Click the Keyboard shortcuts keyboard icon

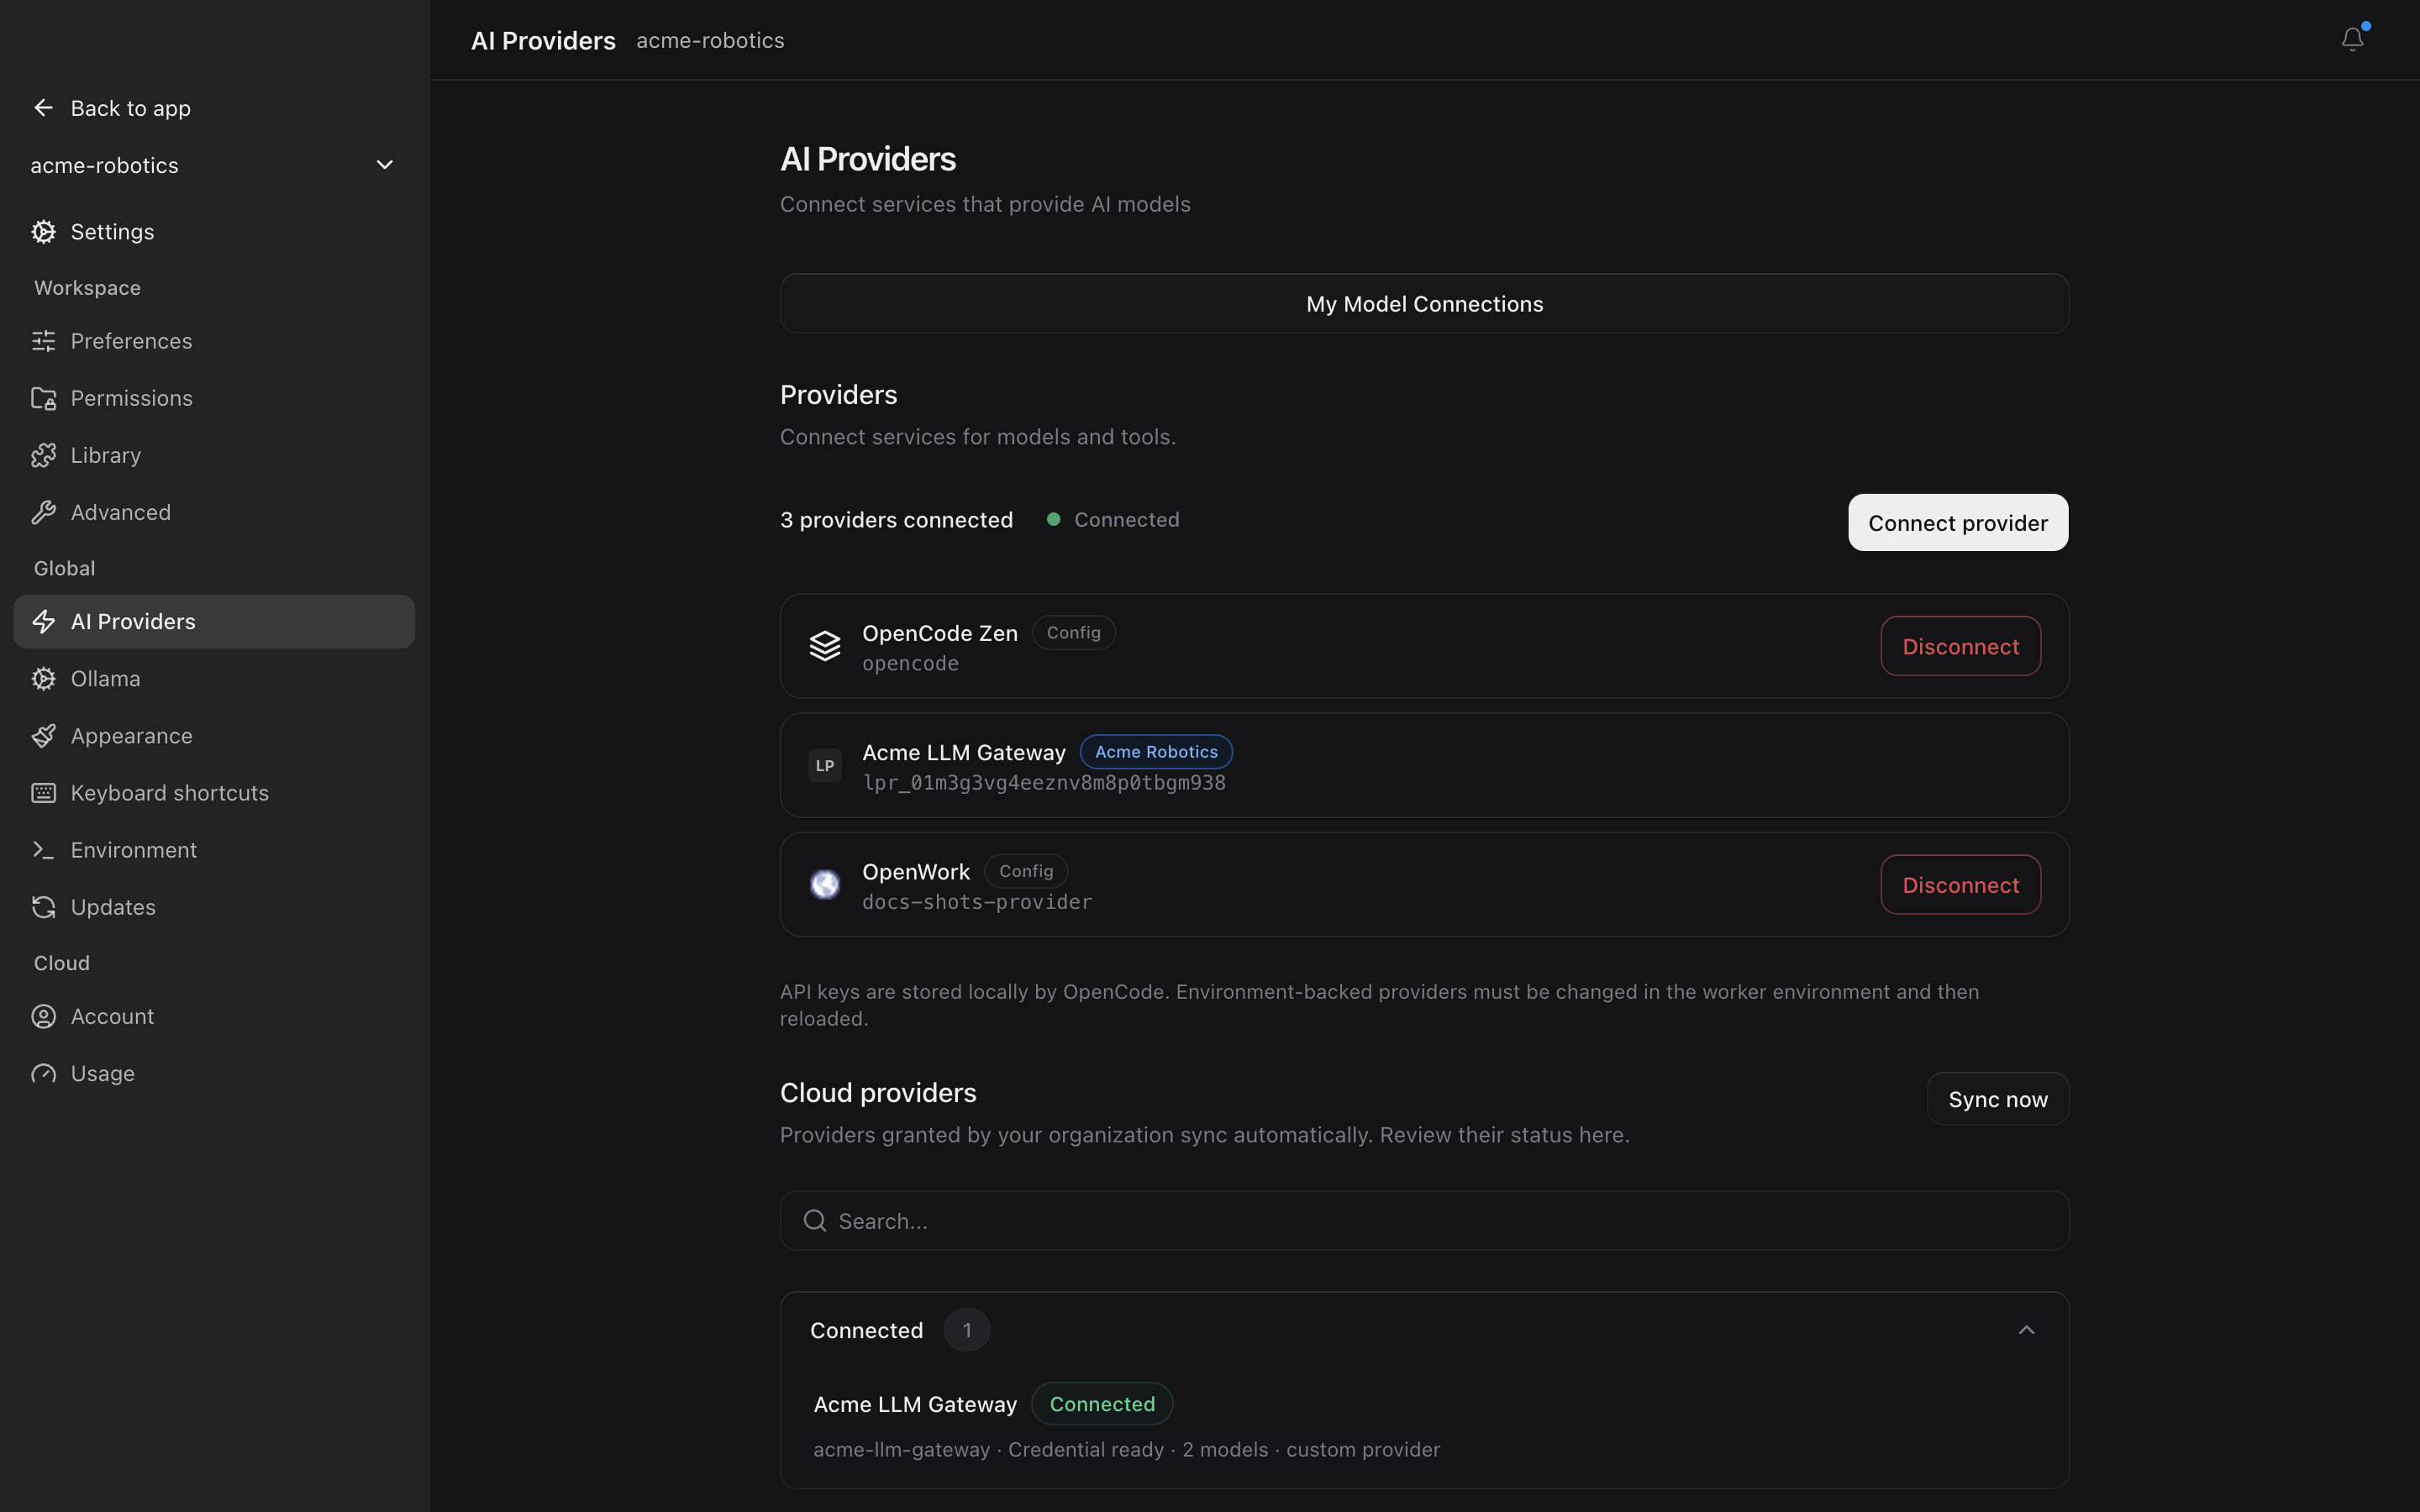click(43, 792)
